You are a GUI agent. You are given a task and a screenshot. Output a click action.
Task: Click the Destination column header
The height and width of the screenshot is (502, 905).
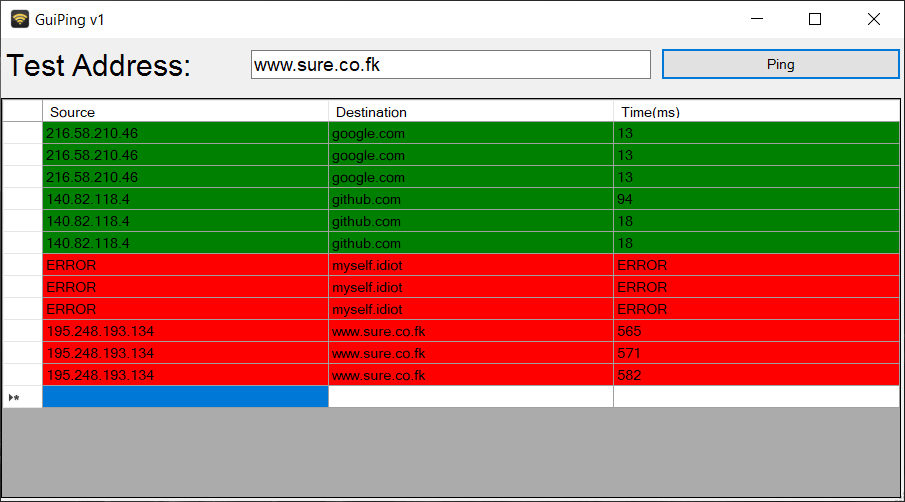471,111
